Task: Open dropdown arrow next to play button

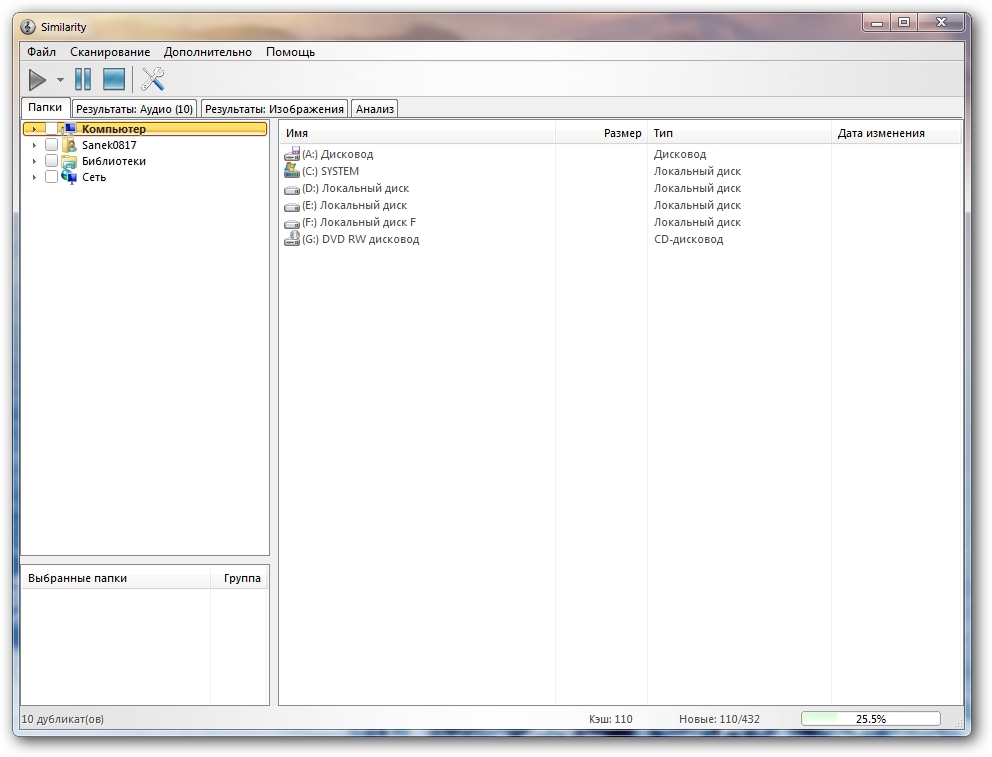Action: (60, 80)
